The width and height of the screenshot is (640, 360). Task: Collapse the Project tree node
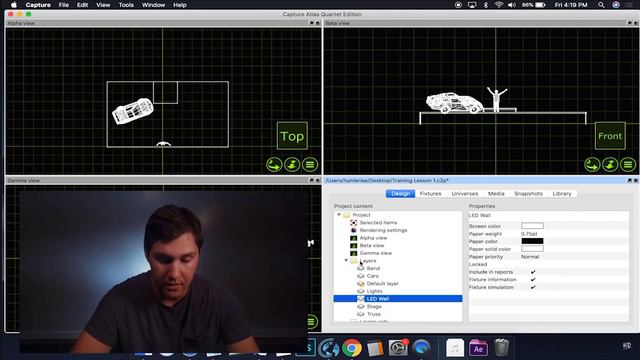click(x=339, y=215)
